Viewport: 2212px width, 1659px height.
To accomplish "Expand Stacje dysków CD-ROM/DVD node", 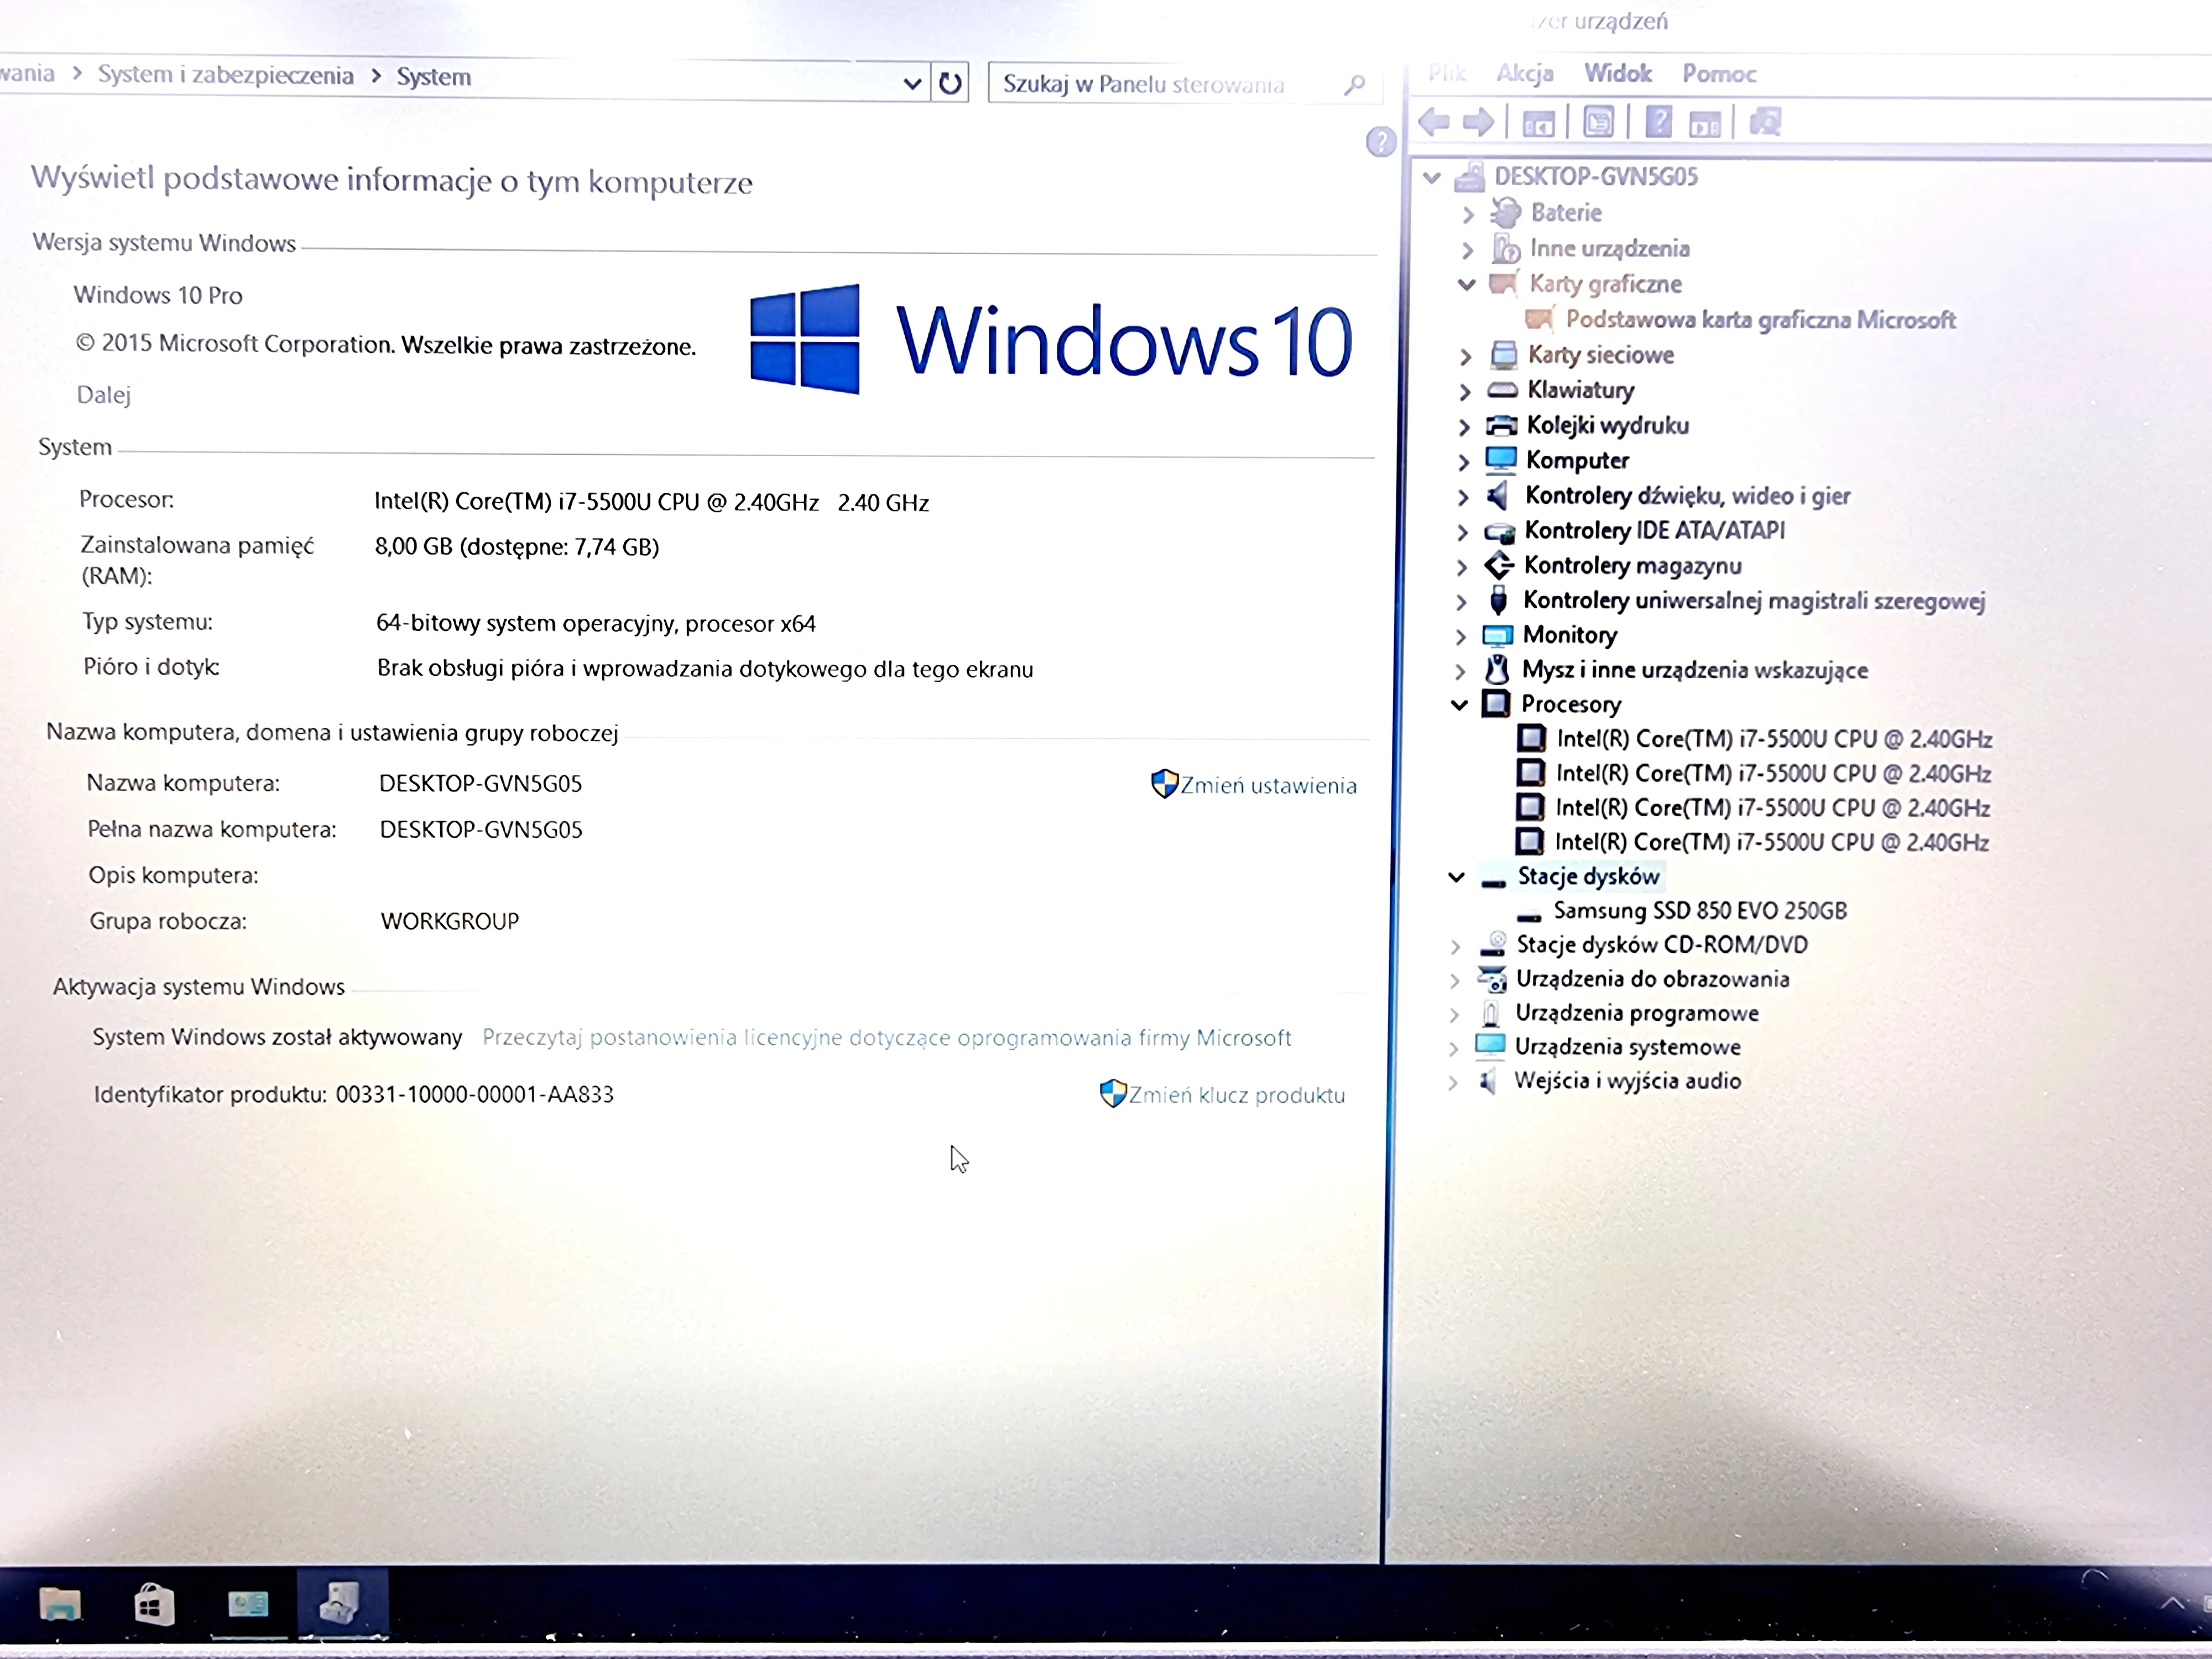I will coord(1455,946).
